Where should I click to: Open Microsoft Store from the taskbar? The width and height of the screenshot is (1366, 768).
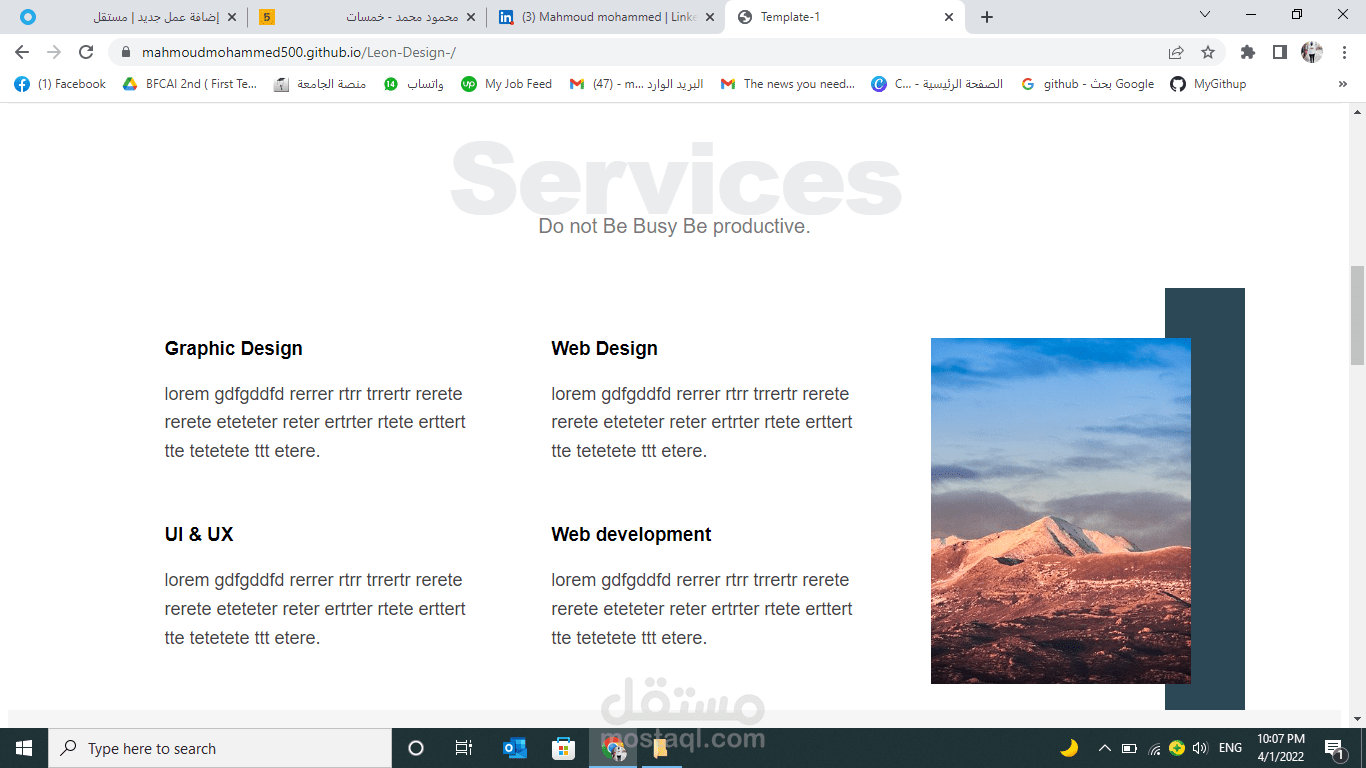click(563, 748)
